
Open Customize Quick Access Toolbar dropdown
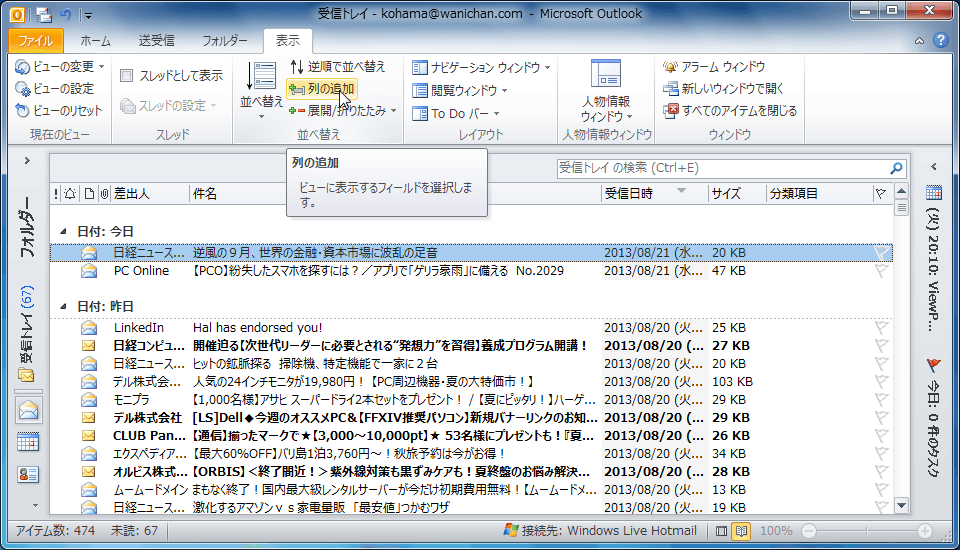[x=88, y=15]
